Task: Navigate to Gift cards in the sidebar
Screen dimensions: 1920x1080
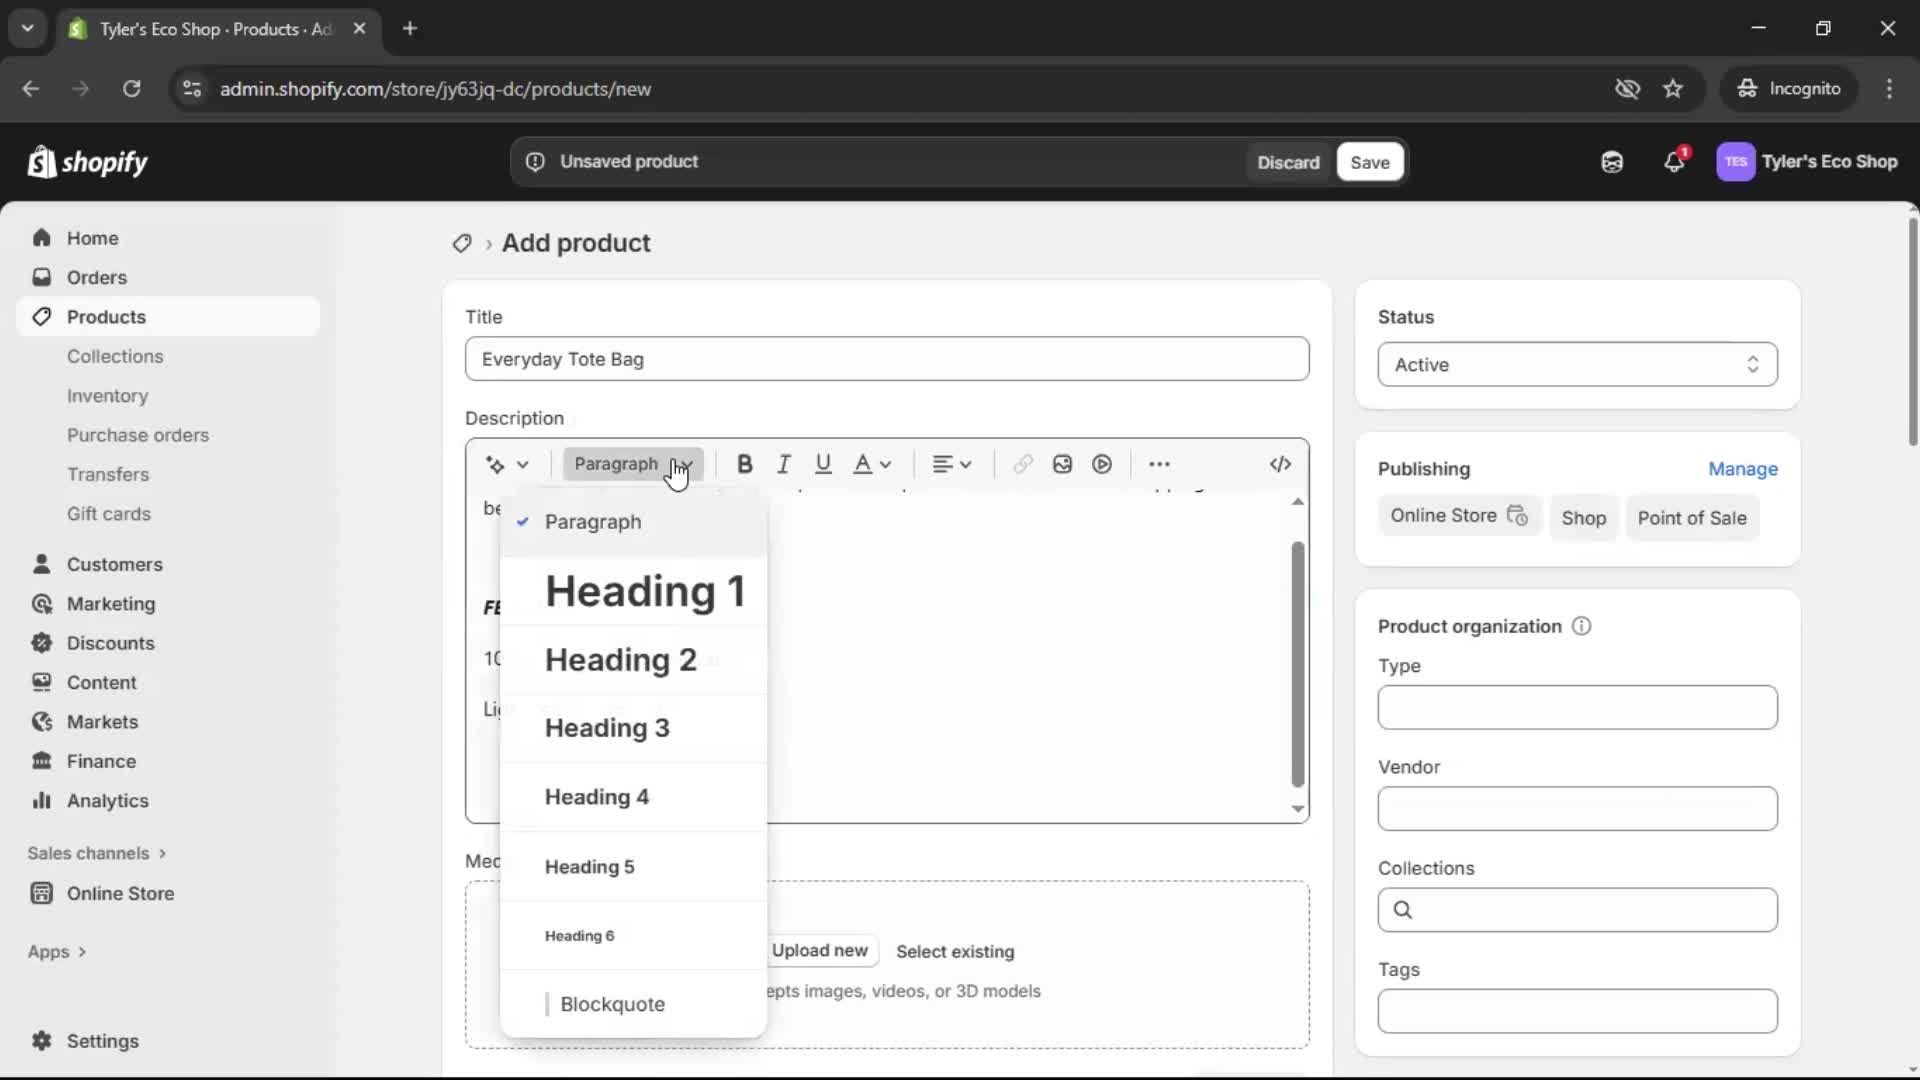Action: click(x=110, y=513)
